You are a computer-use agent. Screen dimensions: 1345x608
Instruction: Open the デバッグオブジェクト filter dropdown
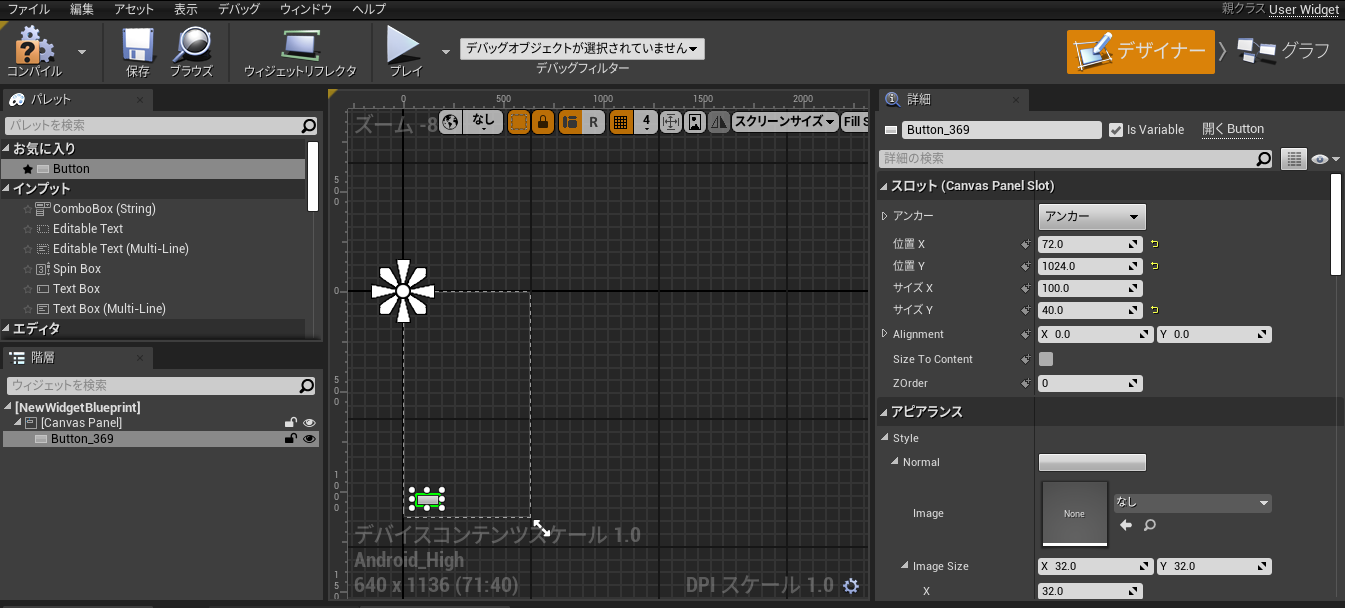coord(581,47)
